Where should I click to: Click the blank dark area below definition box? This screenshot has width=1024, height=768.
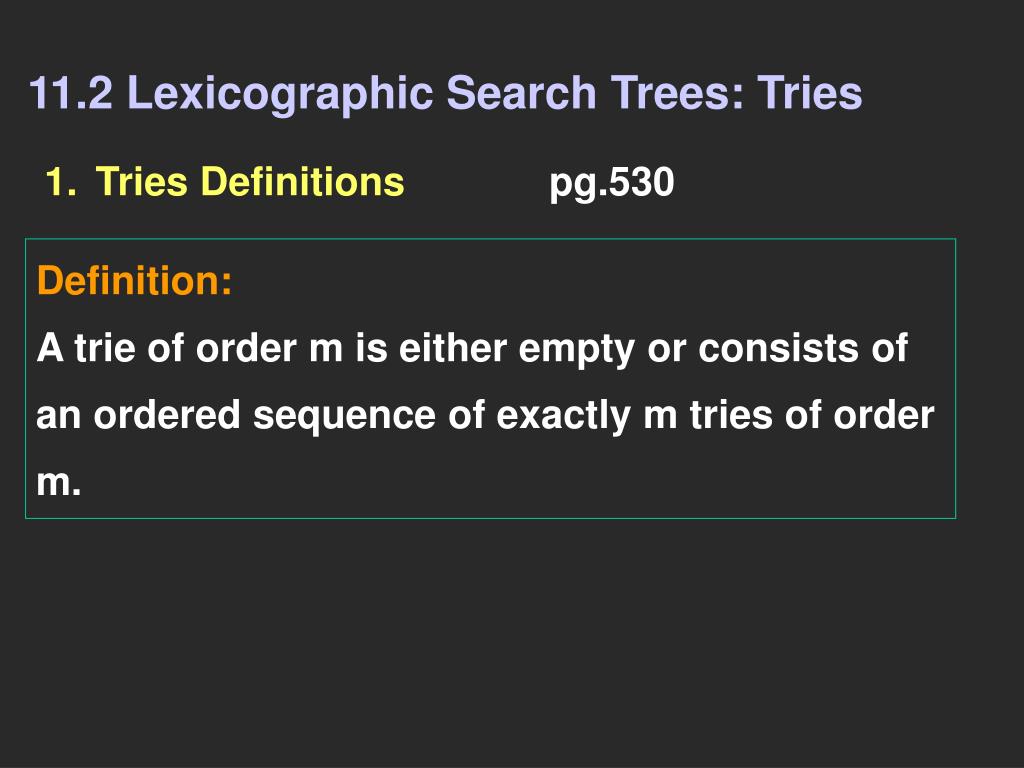tap(512, 643)
